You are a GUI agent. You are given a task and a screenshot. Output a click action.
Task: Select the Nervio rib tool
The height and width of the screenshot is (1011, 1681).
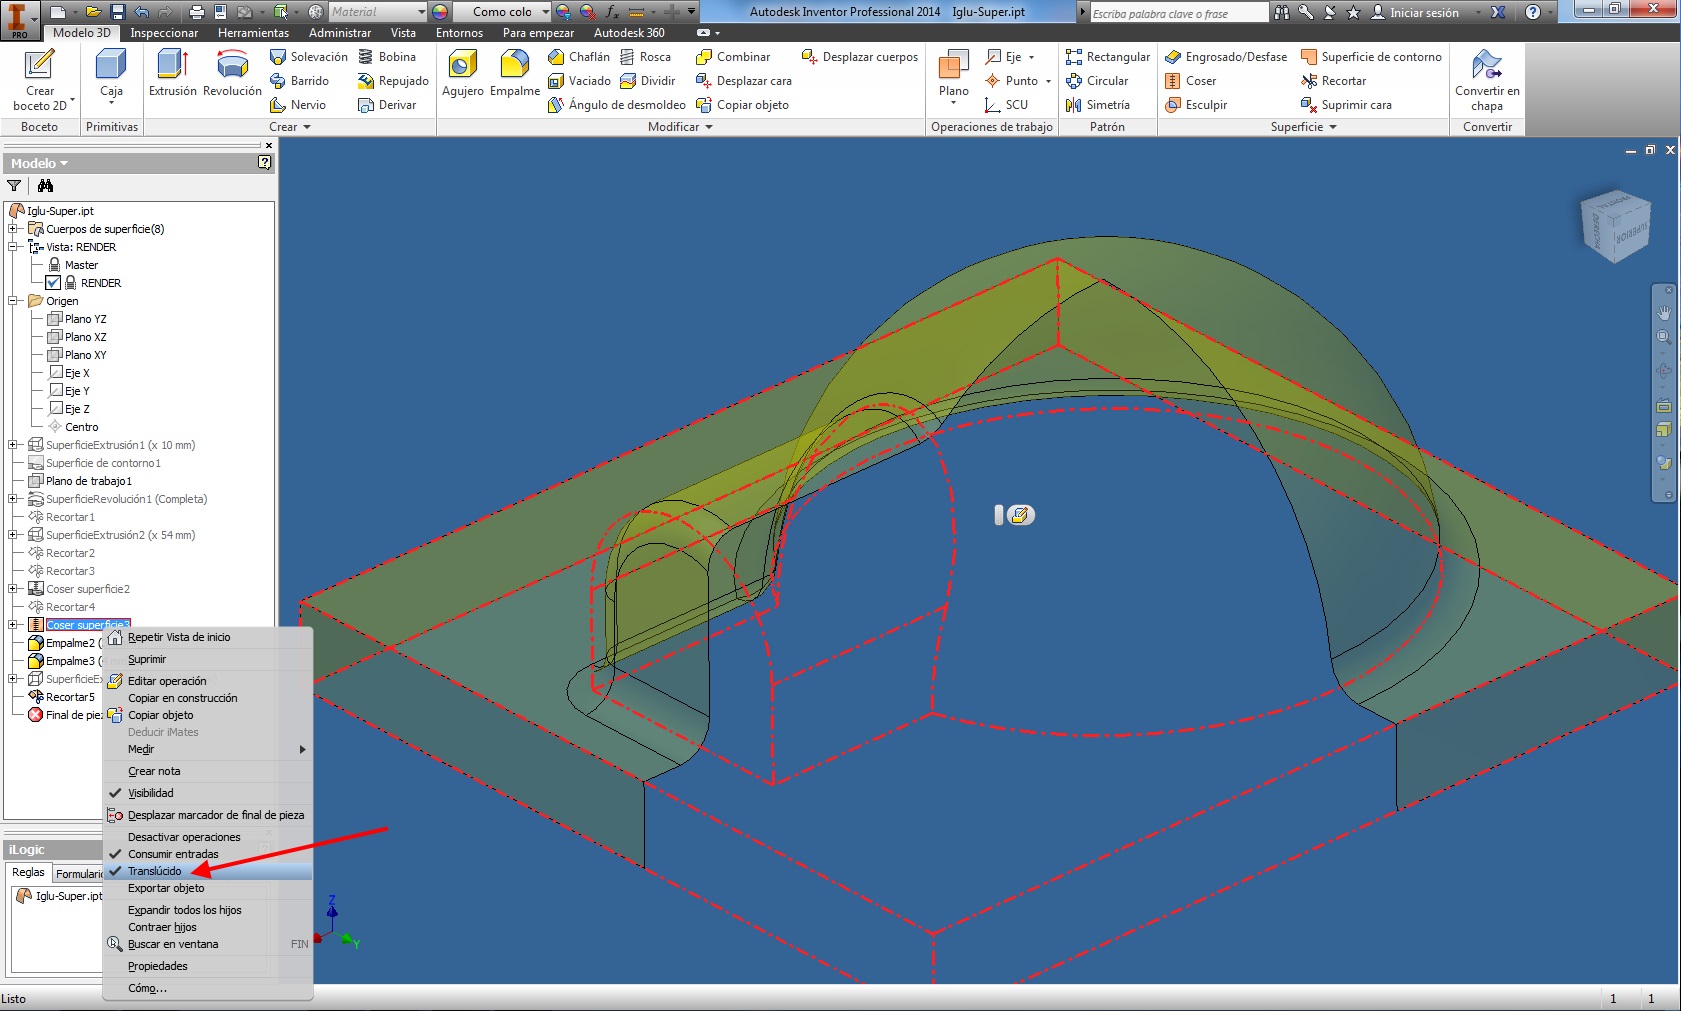click(298, 105)
